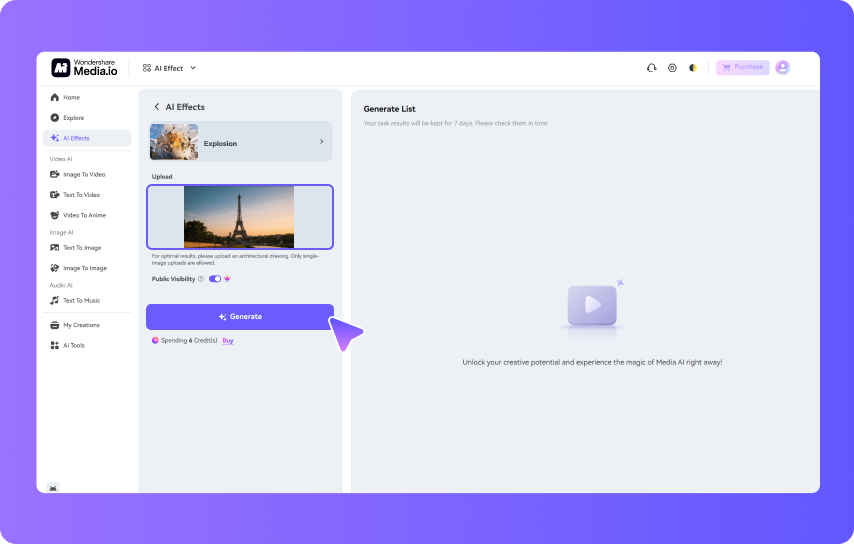Open My Creations in sidebar
Viewport: 854px width, 544px height.
tap(75, 325)
